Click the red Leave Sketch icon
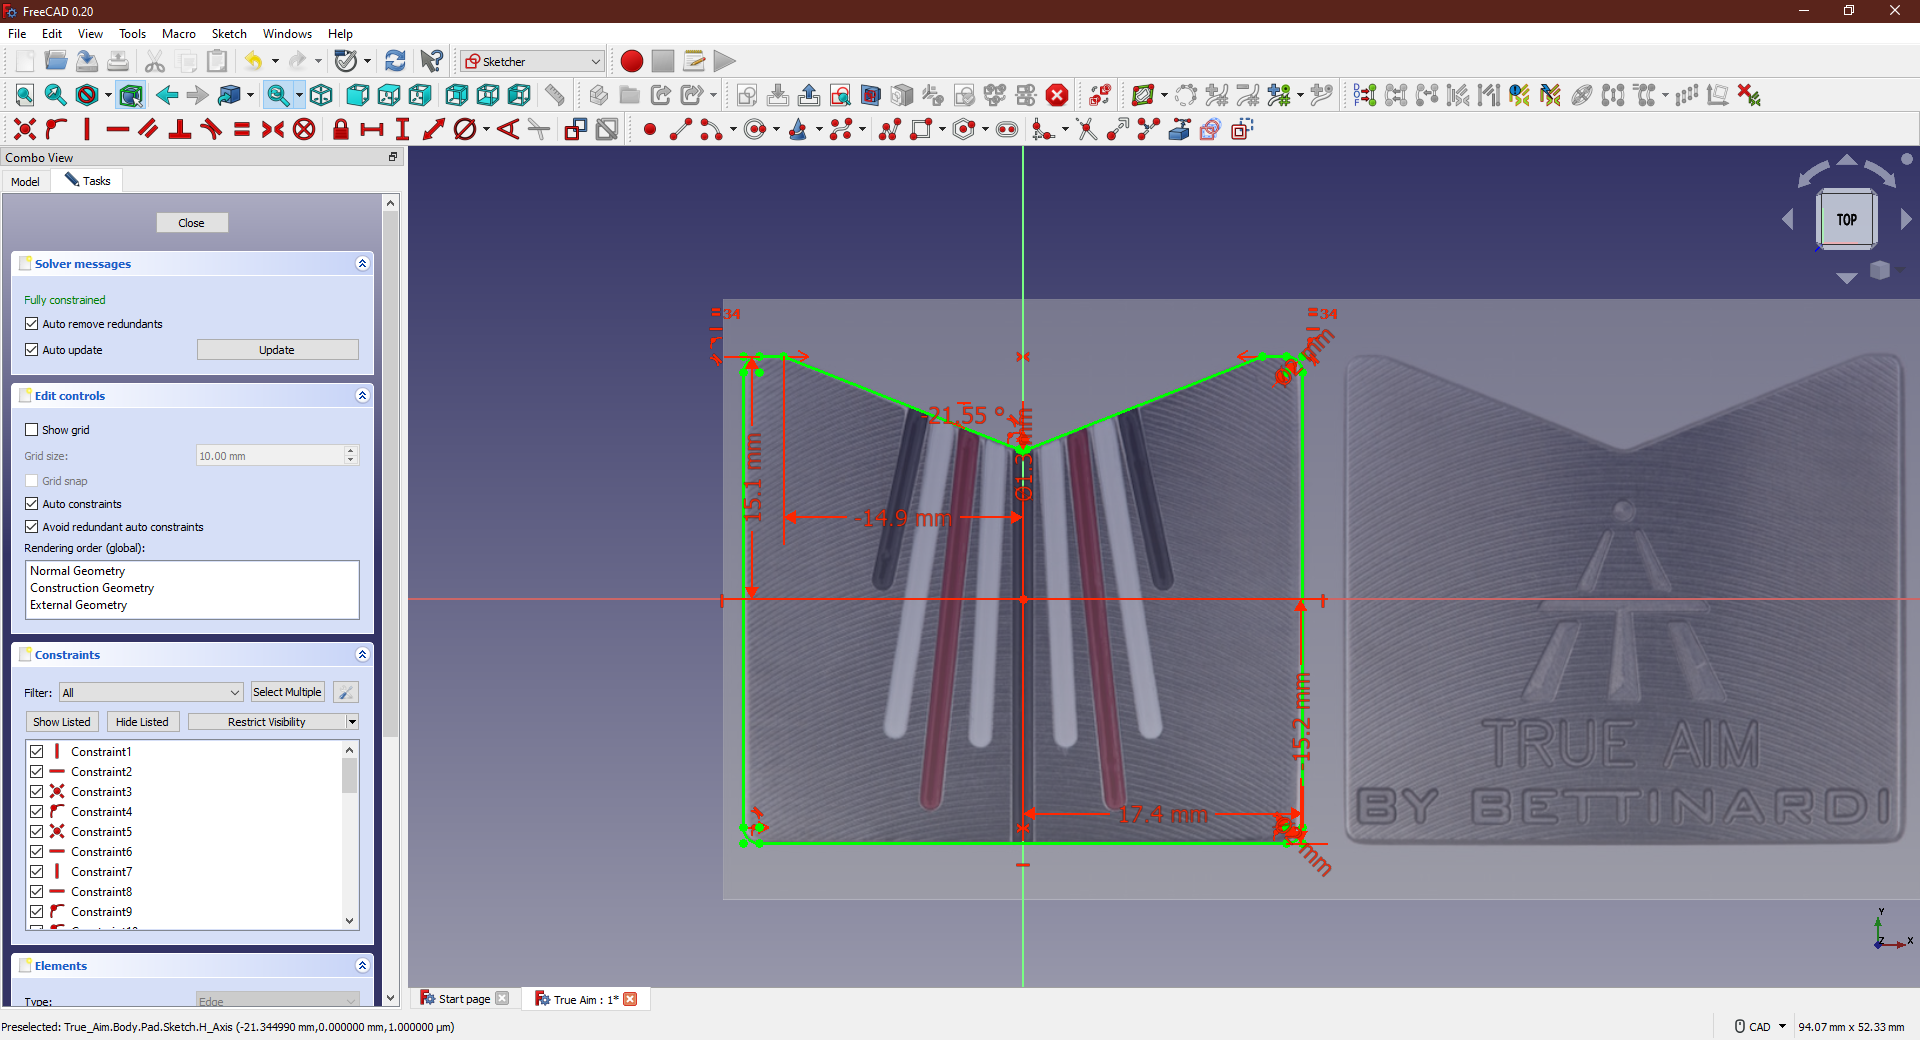 [x=1057, y=95]
